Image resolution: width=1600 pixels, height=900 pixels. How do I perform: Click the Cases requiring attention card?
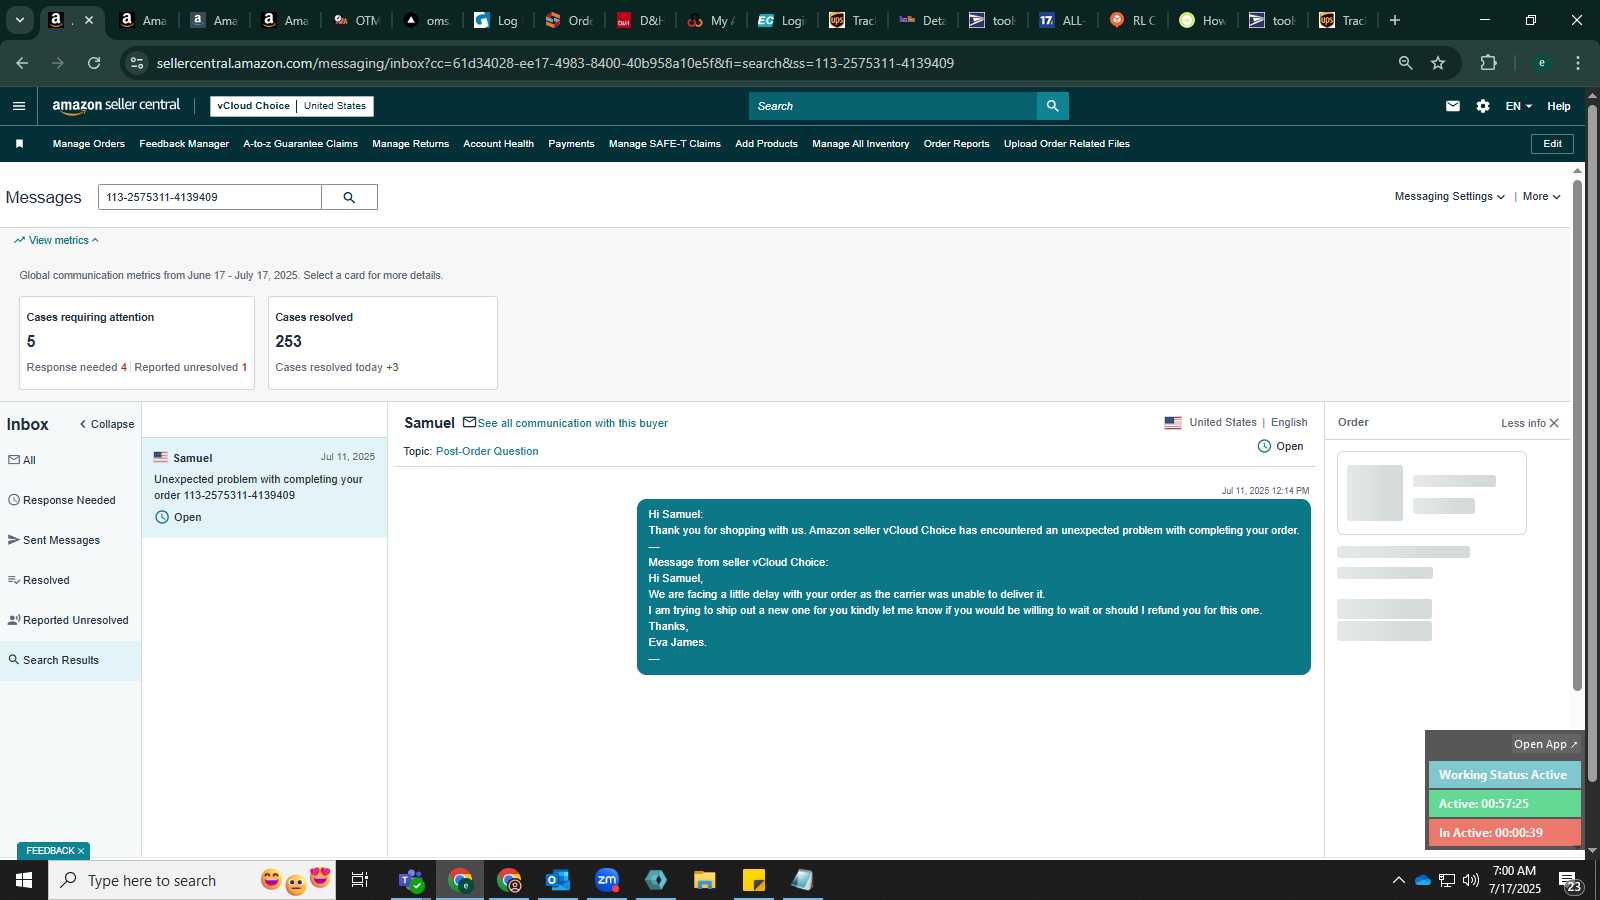coord(137,343)
